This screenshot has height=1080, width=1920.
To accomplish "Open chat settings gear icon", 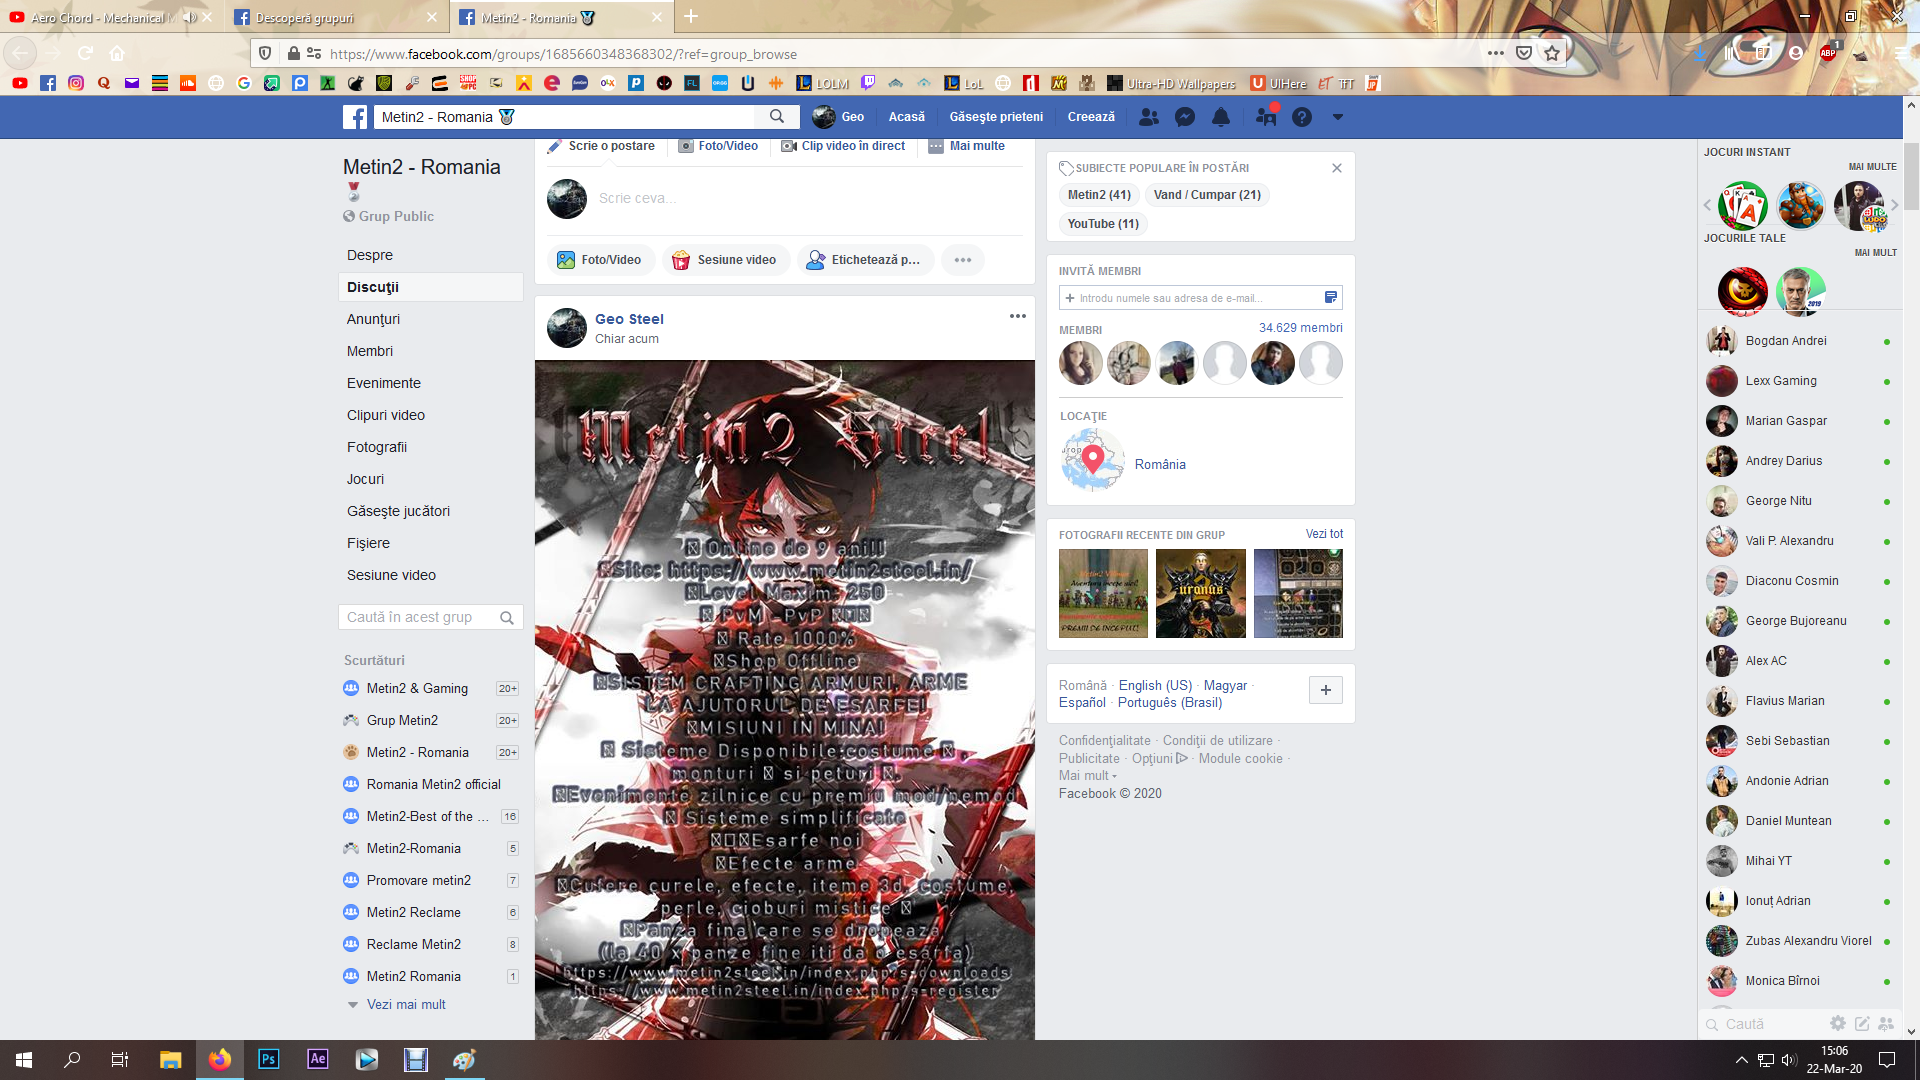I will [x=1838, y=1023].
